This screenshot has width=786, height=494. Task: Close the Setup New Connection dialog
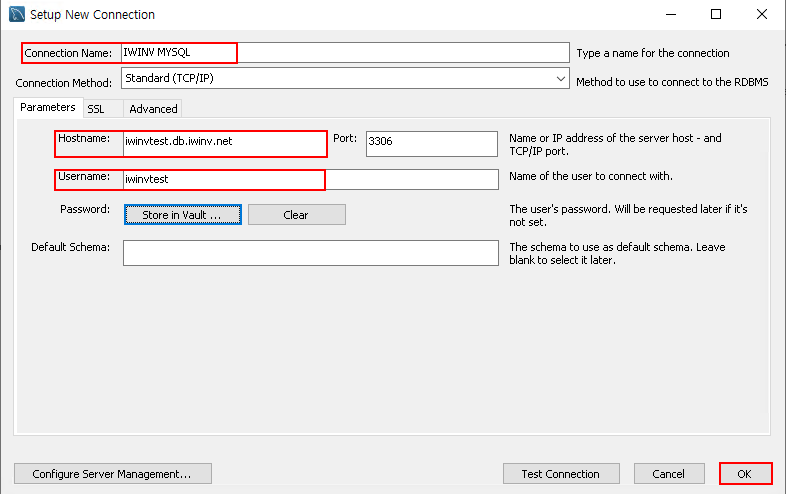point(762,15)
